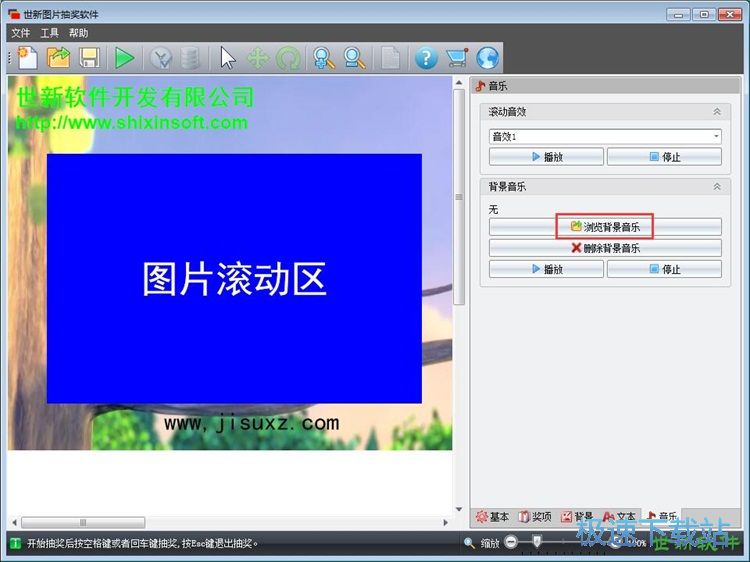Click the horizontal scroll right arrow
The image size is (750, 562).
446,522
